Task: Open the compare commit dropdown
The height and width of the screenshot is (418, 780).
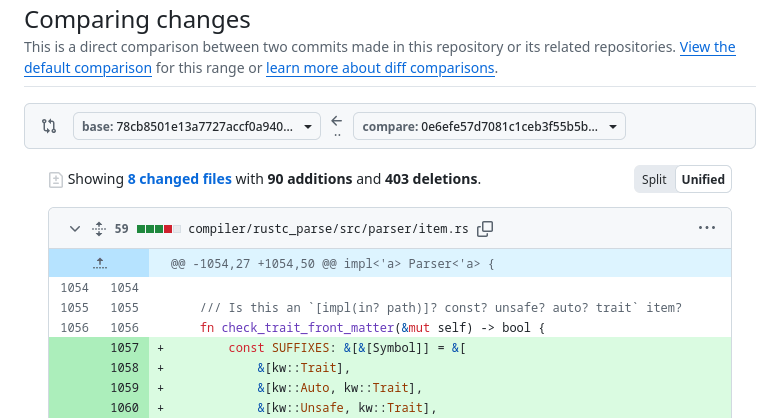Action: coord(489,126)
